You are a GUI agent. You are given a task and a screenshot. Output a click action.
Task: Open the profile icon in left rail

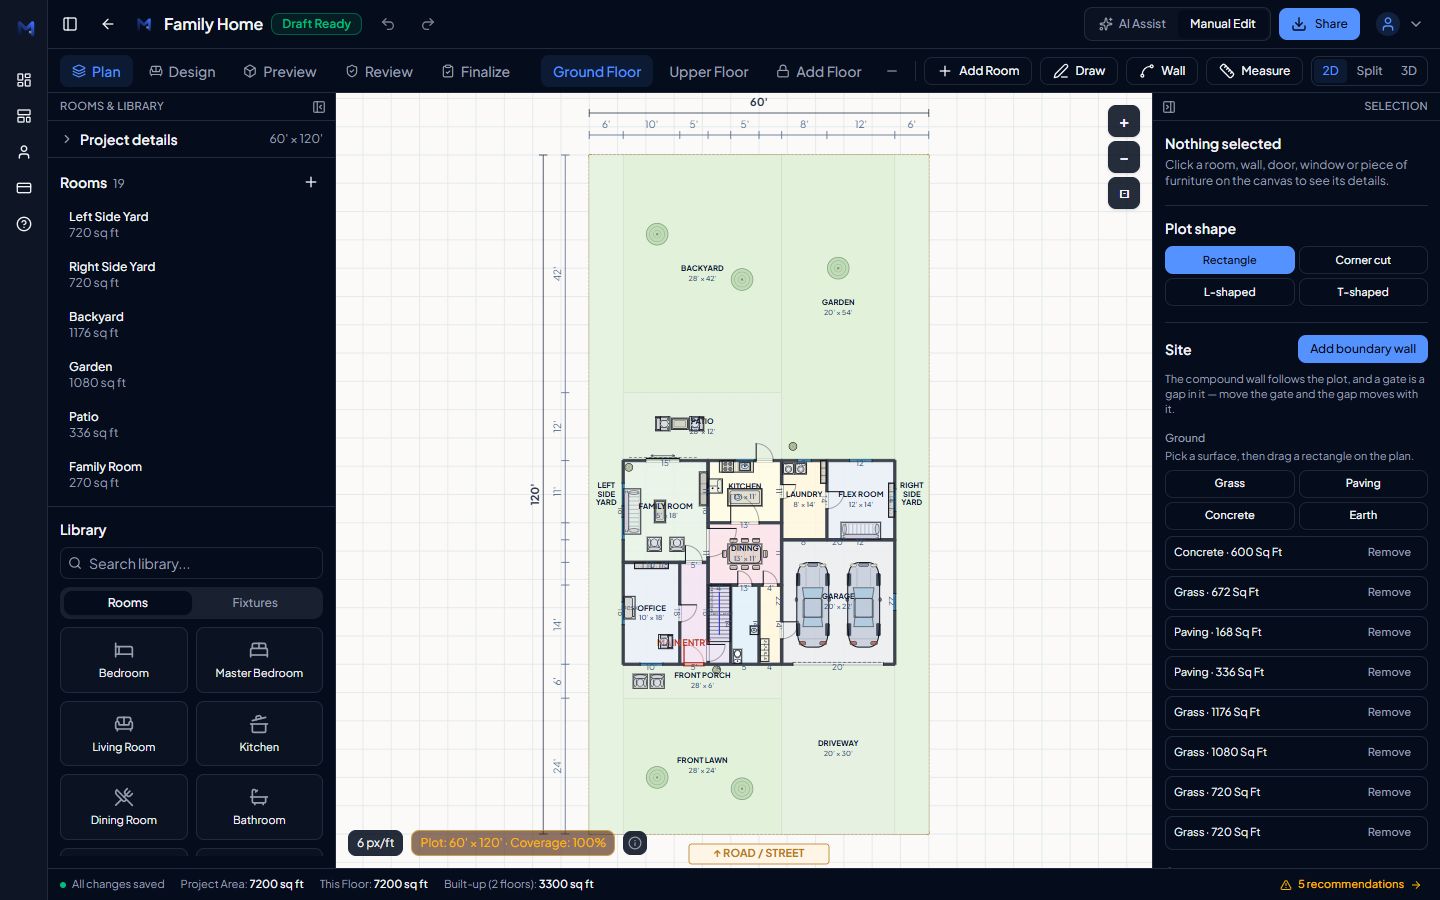pos(24,152)
